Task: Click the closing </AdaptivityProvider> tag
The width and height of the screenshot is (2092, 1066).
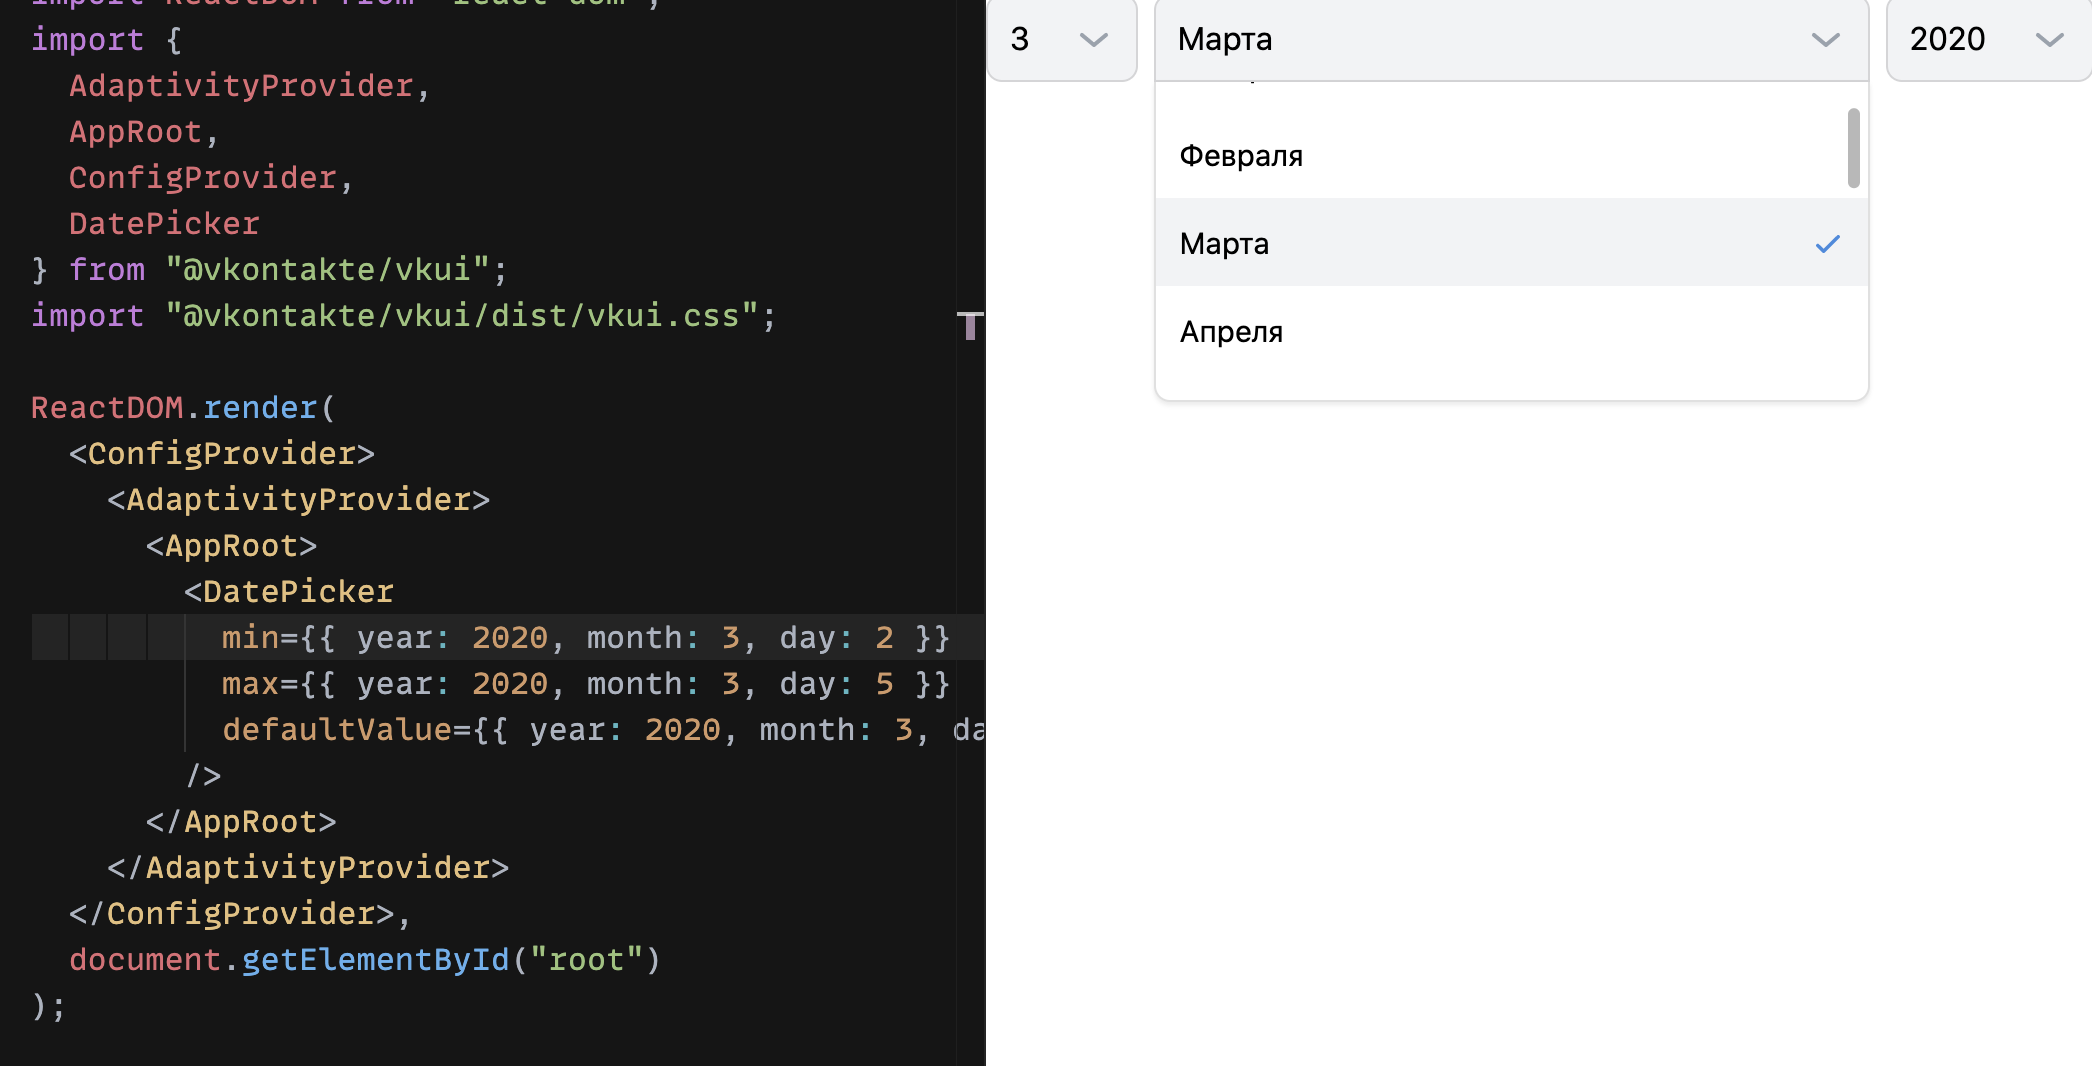Action: tap(308, 868)
